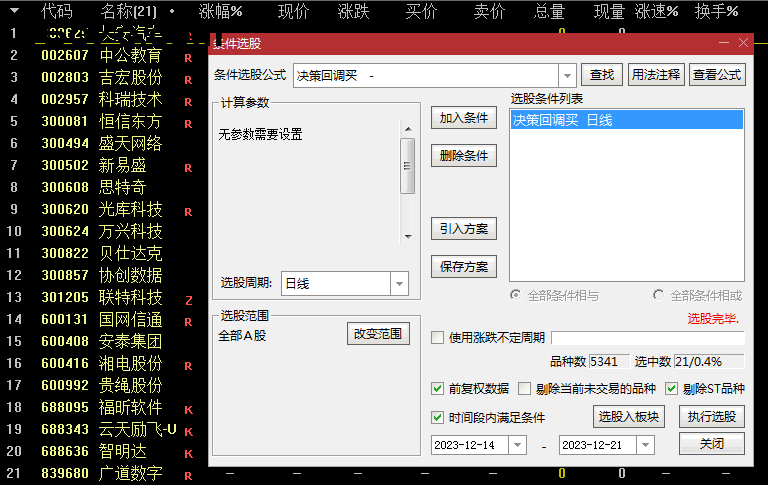This screenshot has width=768, height=485.
Task: Open the column list menu triangle at header
Action: [14, 10]
